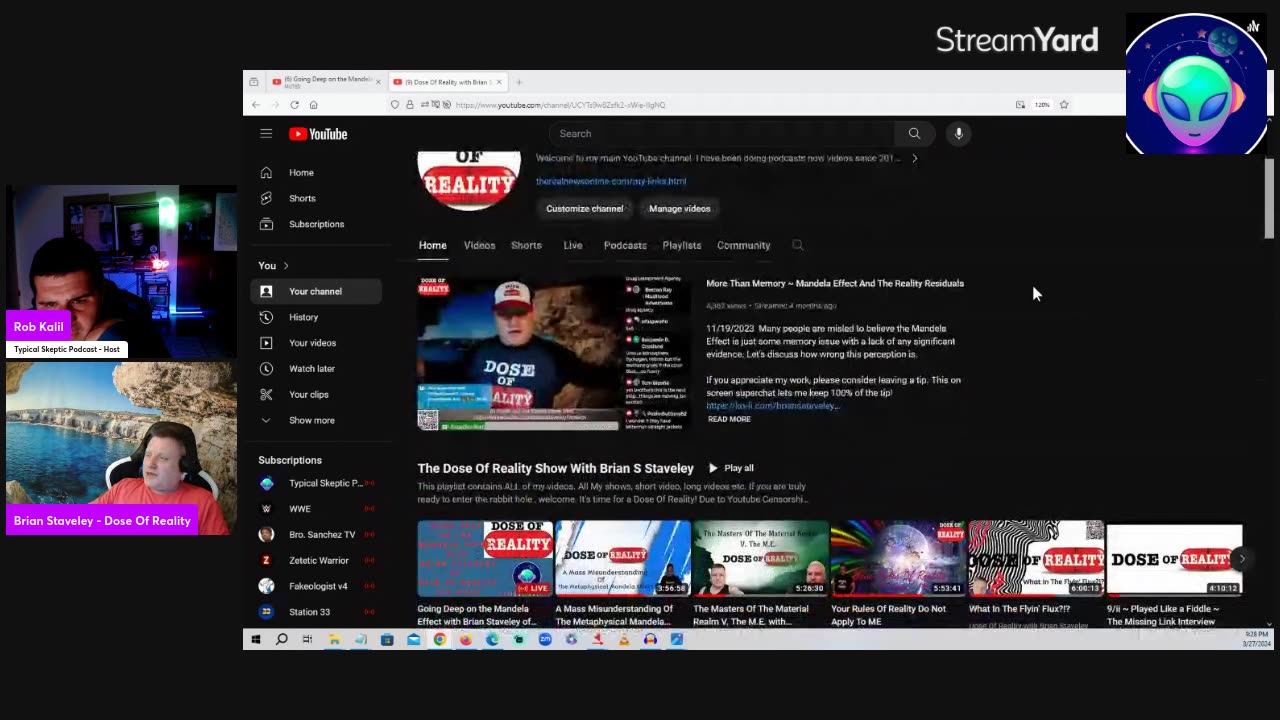1280x720 pixels.
Task: Click the search magnifier button
Action: pyautogui.click(x=914, y=133)
